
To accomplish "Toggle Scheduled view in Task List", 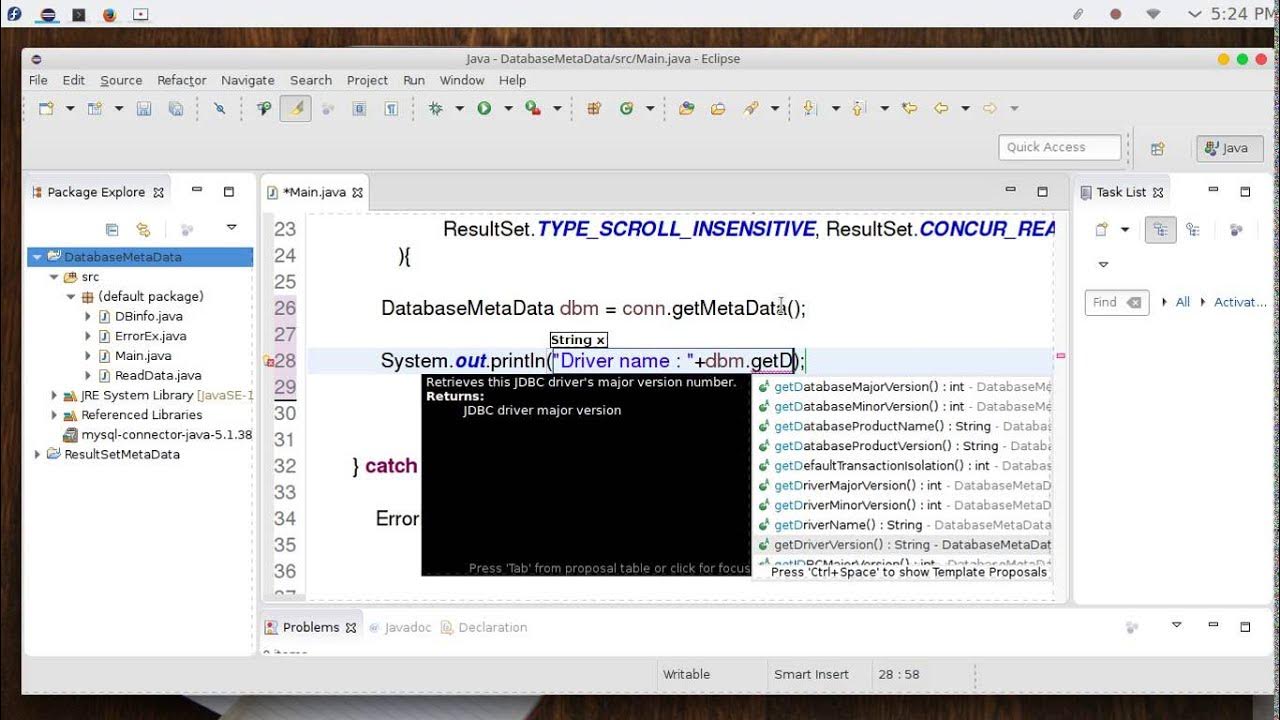I will tap(1192, 229).
